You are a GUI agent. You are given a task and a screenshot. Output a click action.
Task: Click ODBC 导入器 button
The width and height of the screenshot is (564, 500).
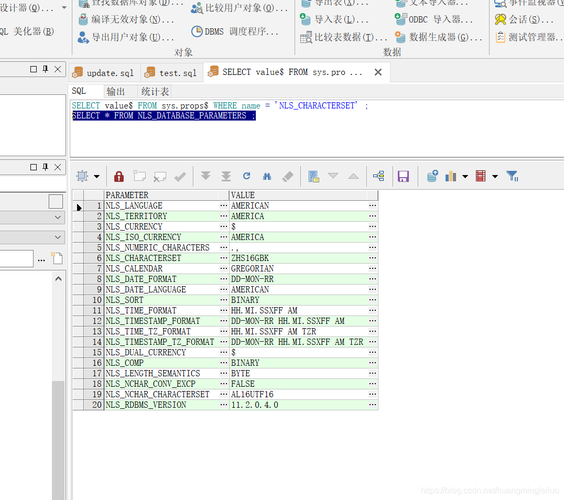point(434,19)
